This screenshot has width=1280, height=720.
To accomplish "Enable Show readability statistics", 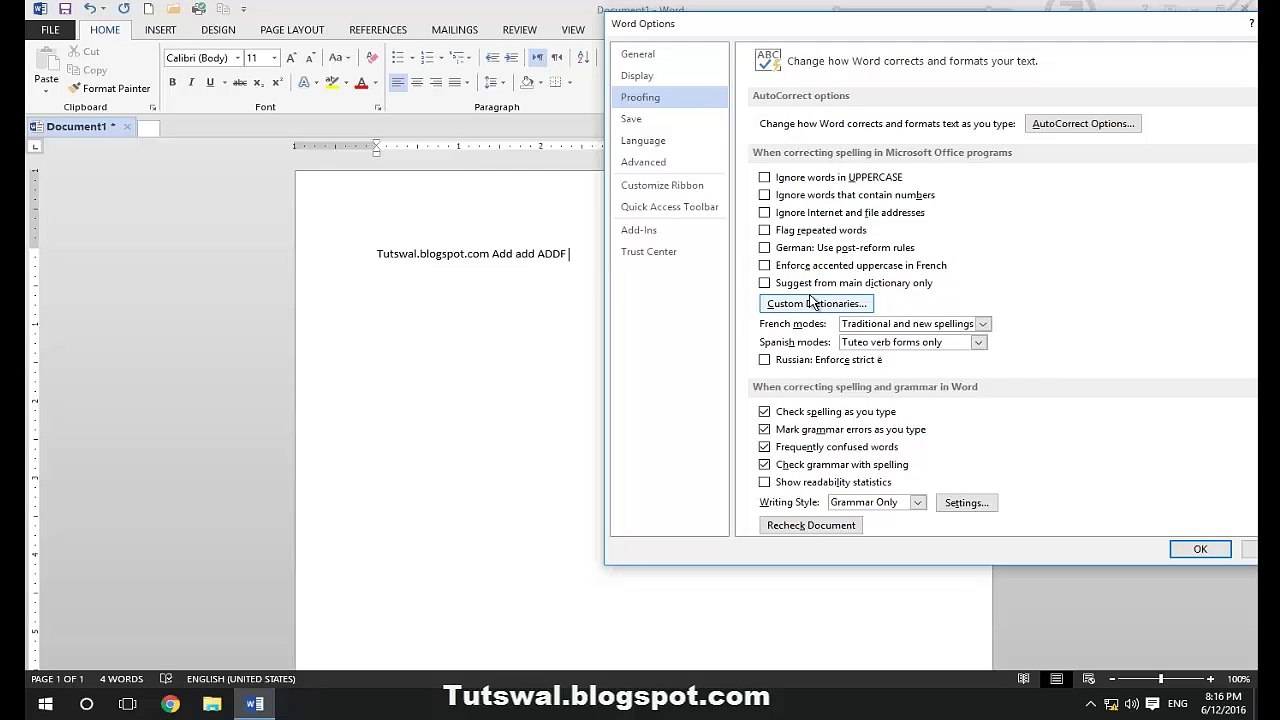I will 764,482.
